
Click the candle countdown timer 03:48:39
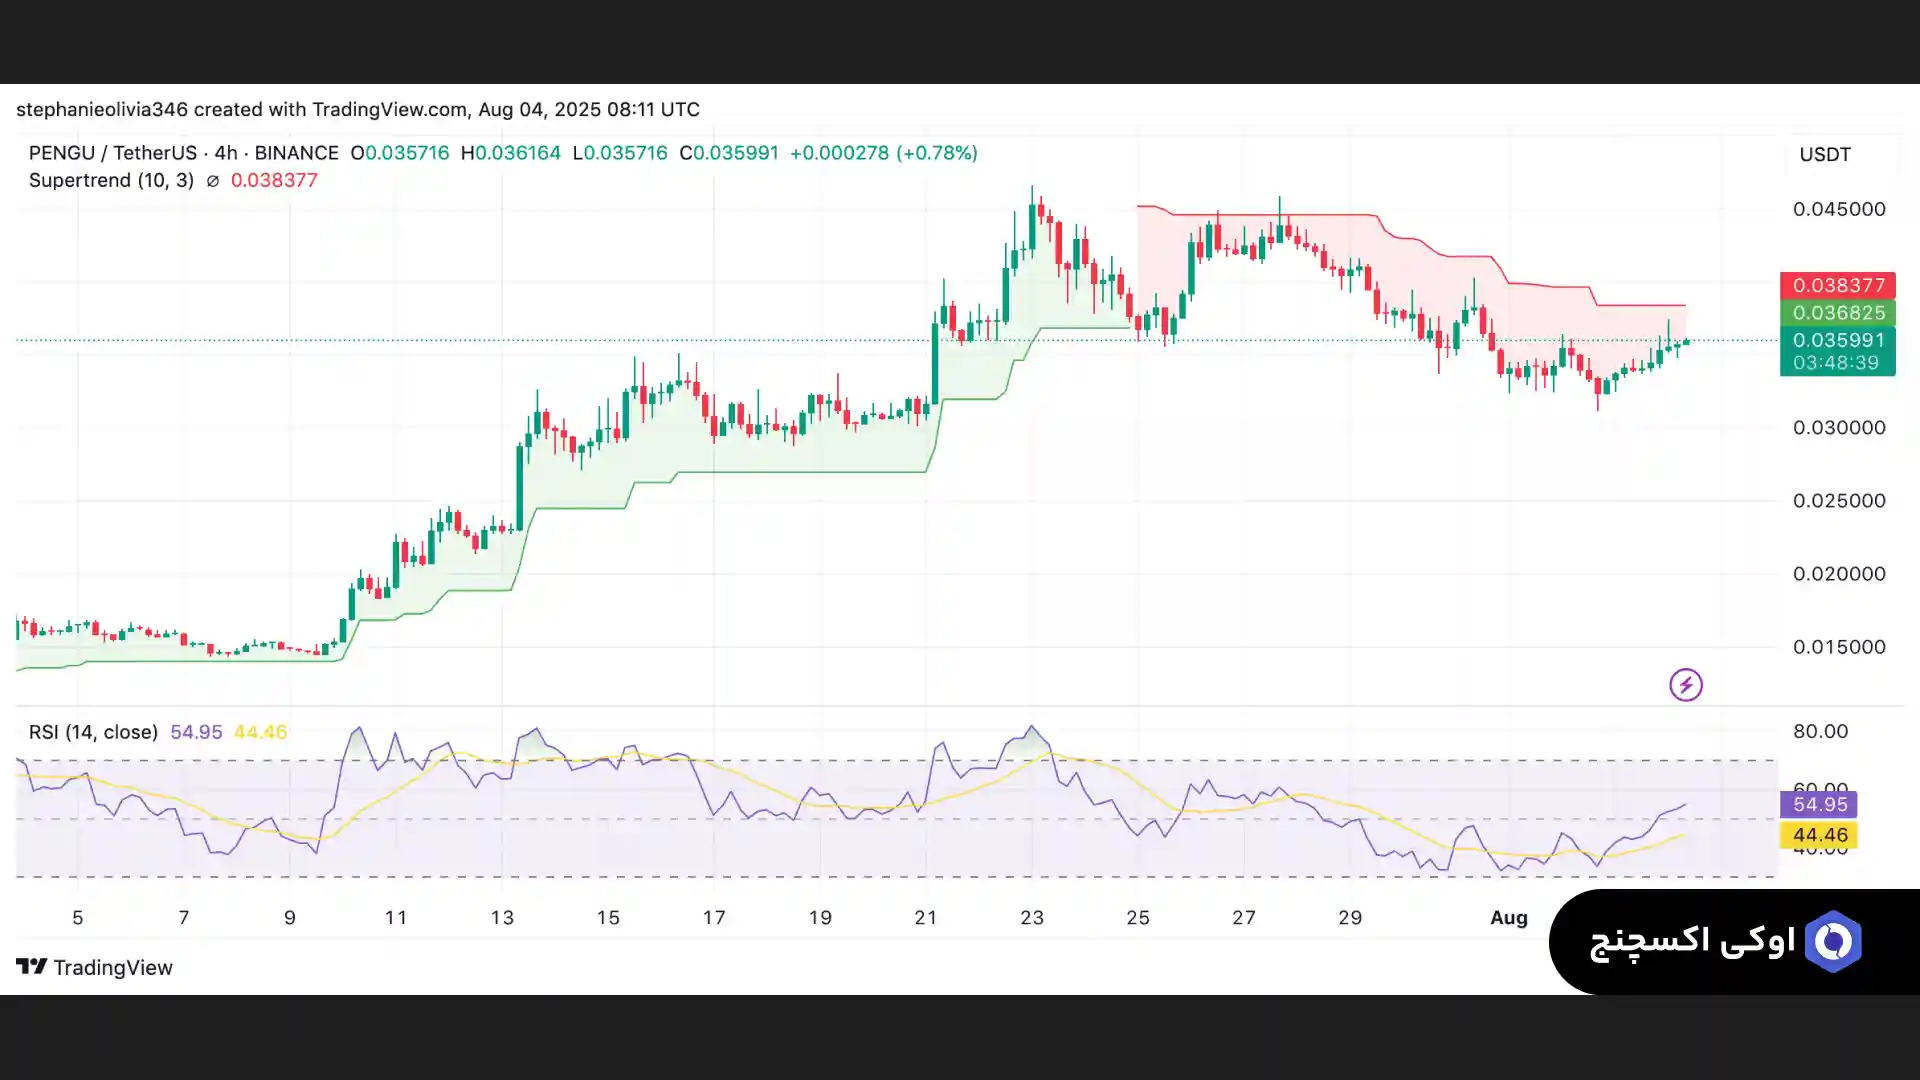point(1835,363)
